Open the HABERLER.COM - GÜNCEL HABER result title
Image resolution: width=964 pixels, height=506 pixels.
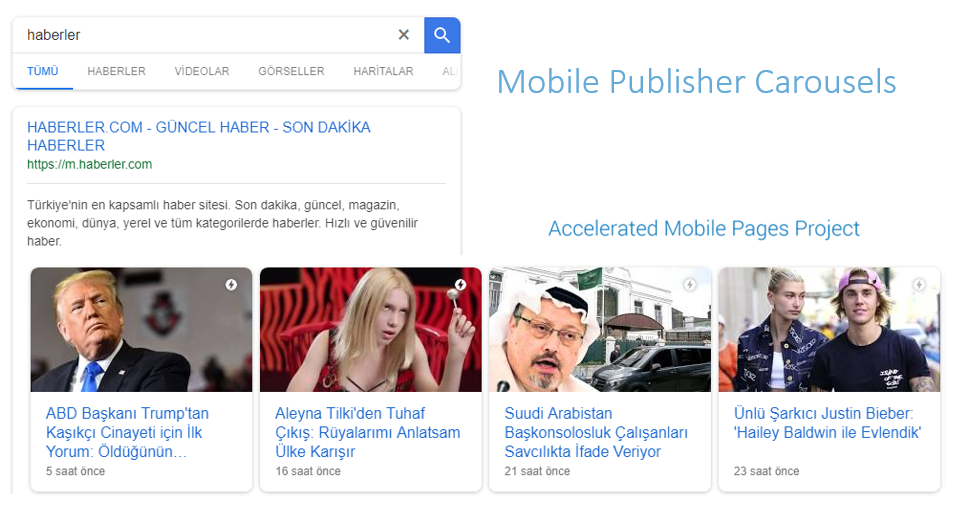point(199,136)
